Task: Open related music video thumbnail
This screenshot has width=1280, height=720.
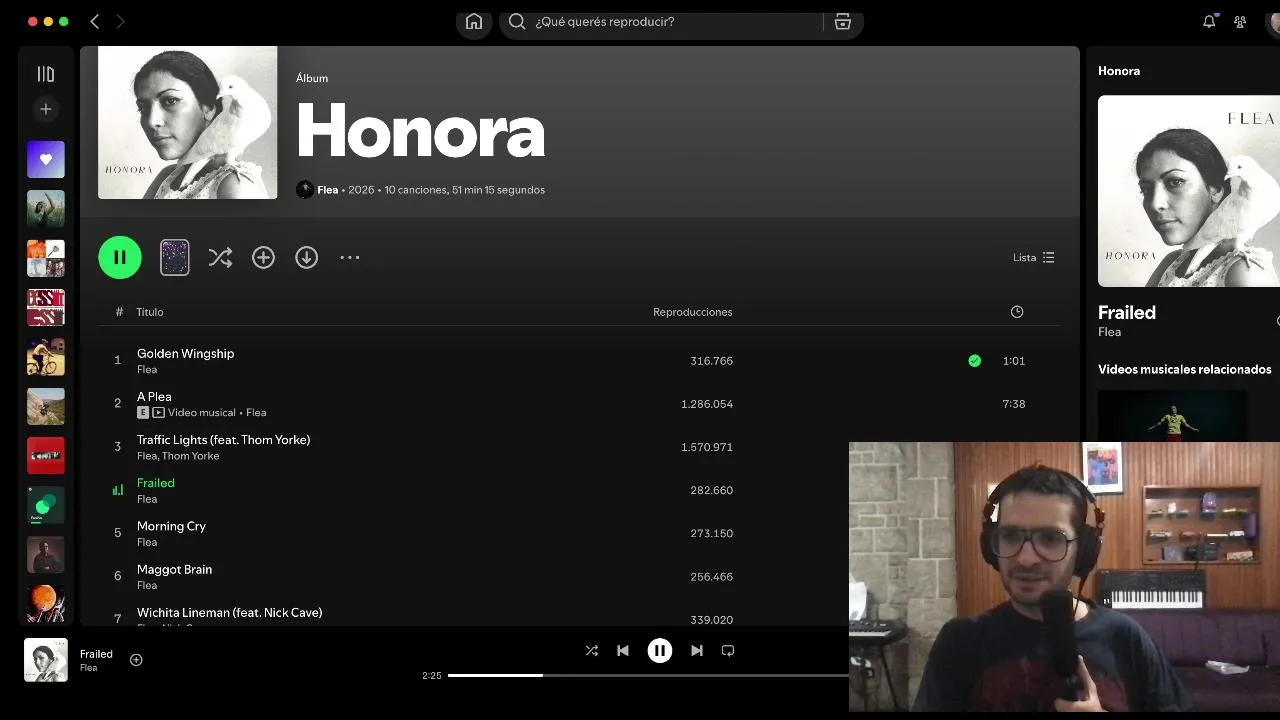Action: 1172,415
